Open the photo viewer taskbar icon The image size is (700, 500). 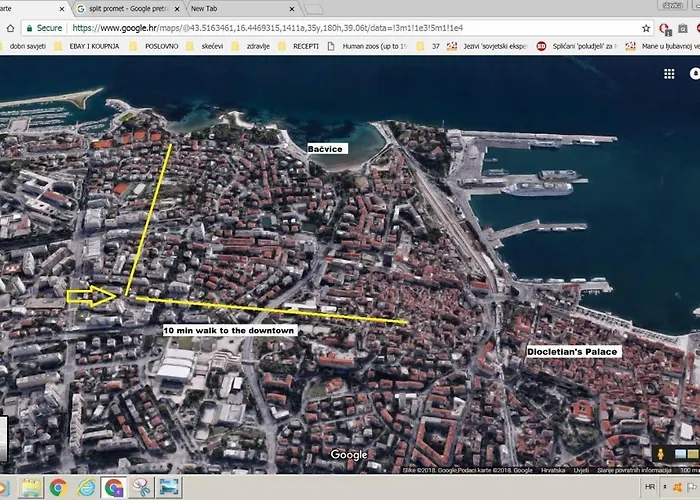169,488
